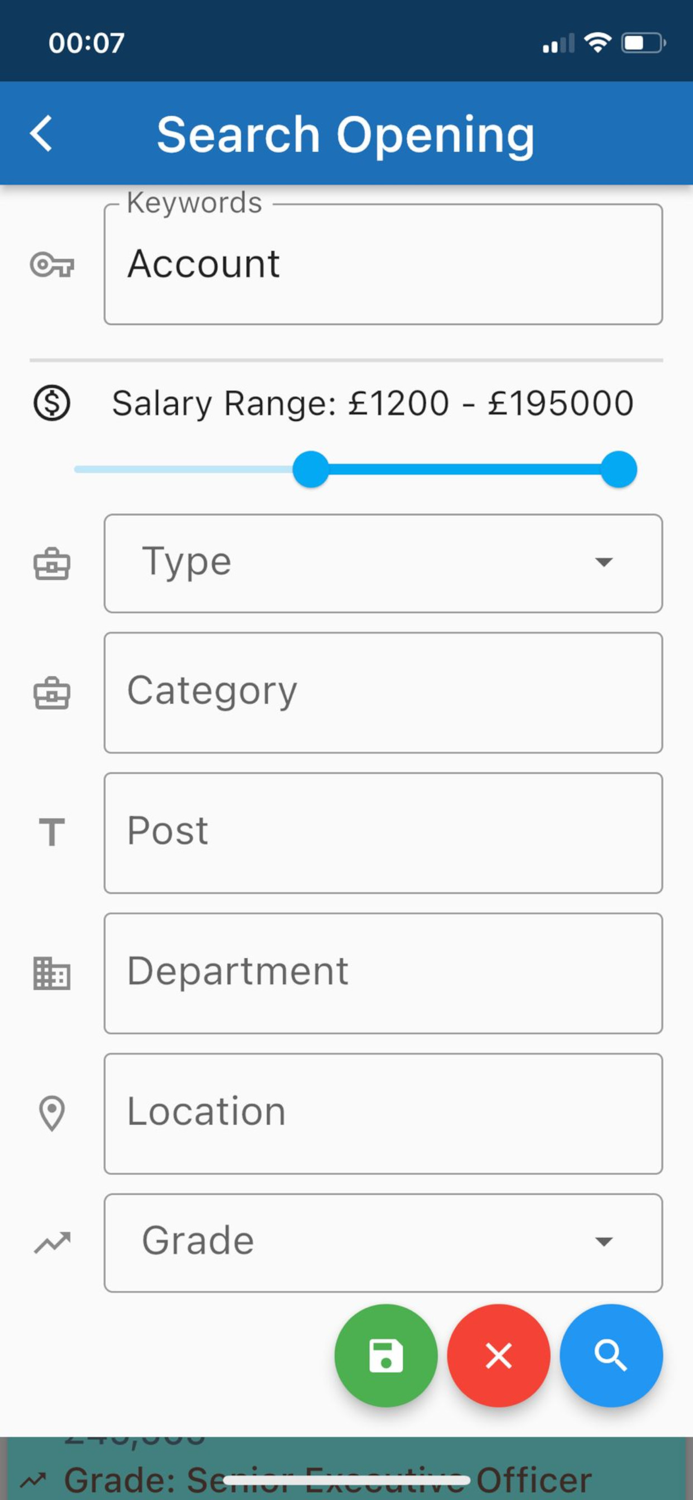
Task: Tap the Keywords field containing Account
Action: pyautogui.click(x=383, y=264)
